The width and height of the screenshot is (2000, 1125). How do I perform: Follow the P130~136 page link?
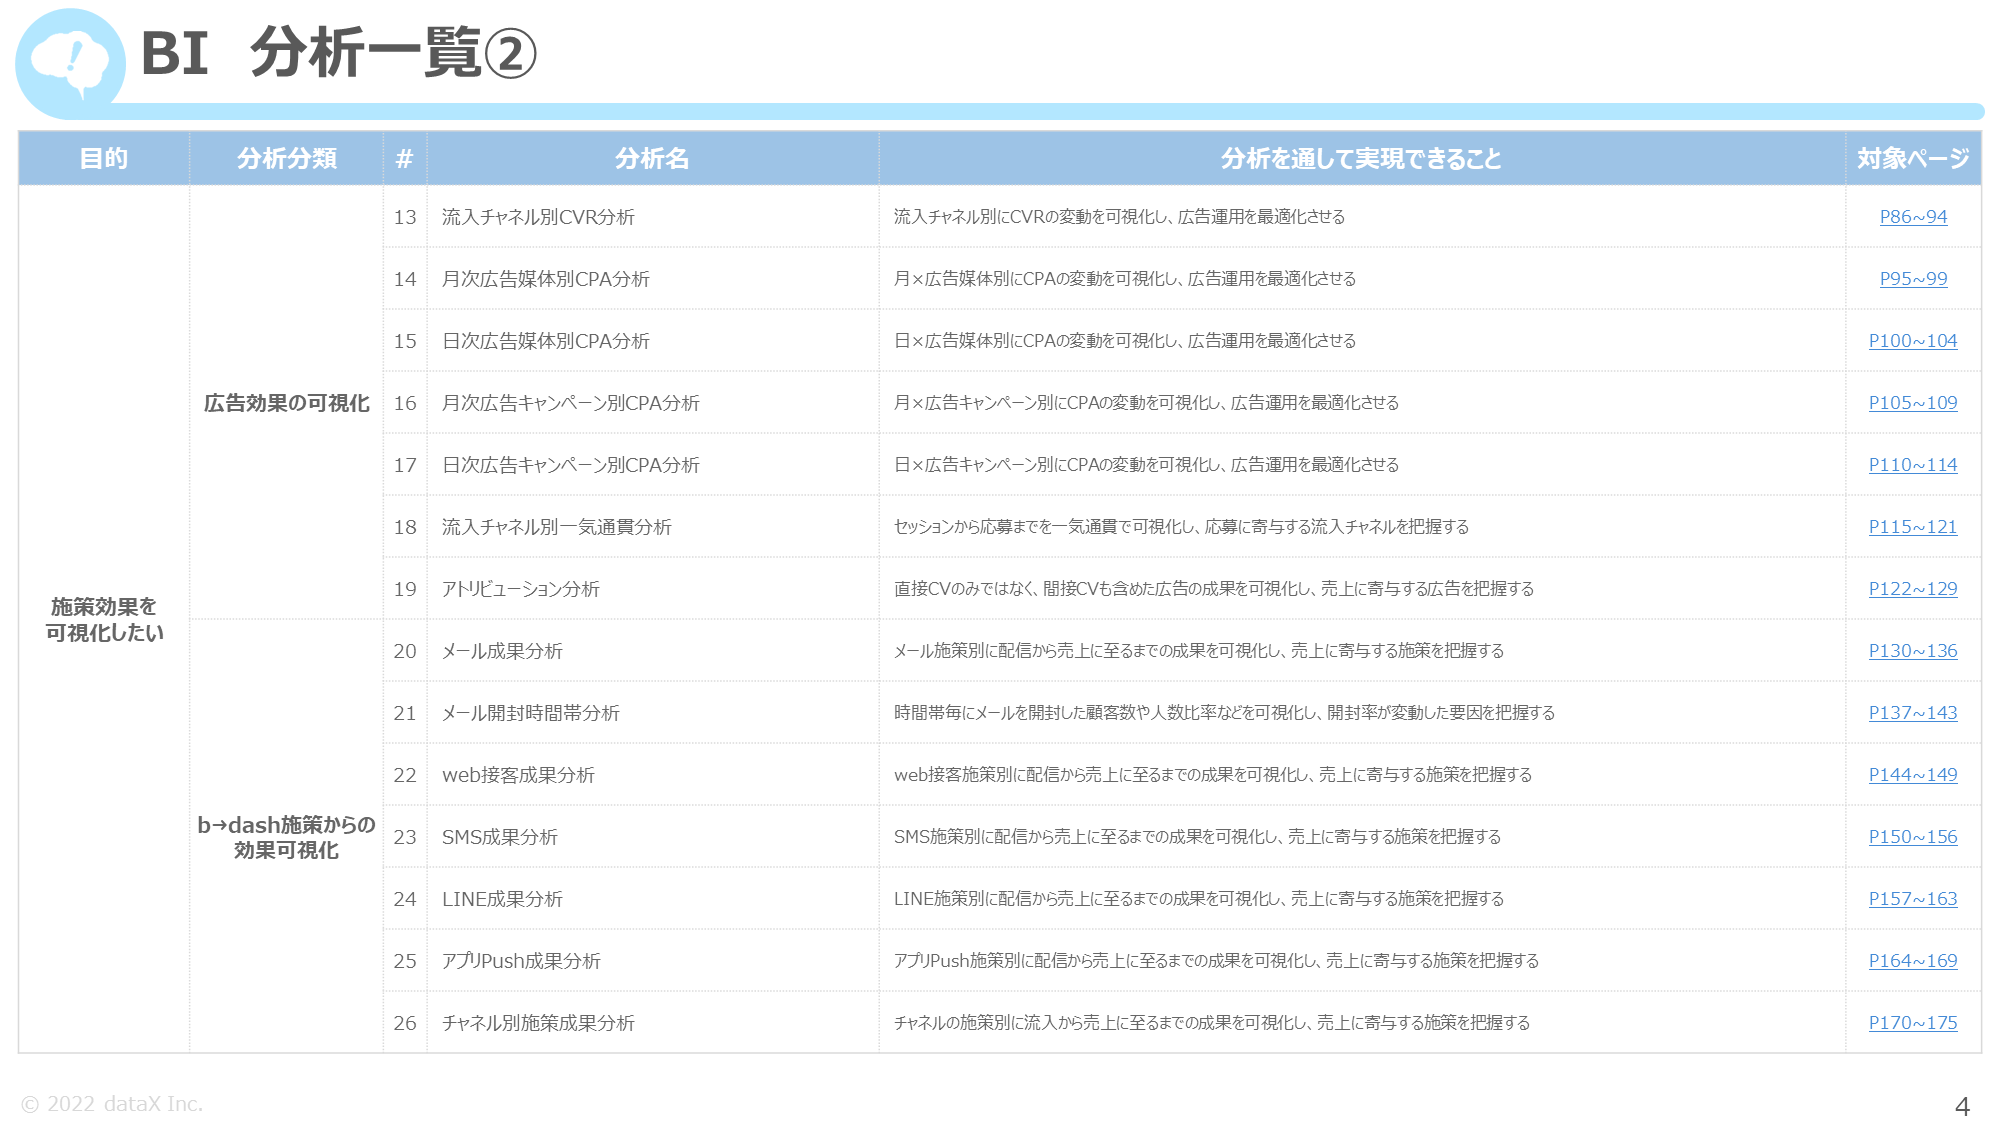coord(1913,651)
